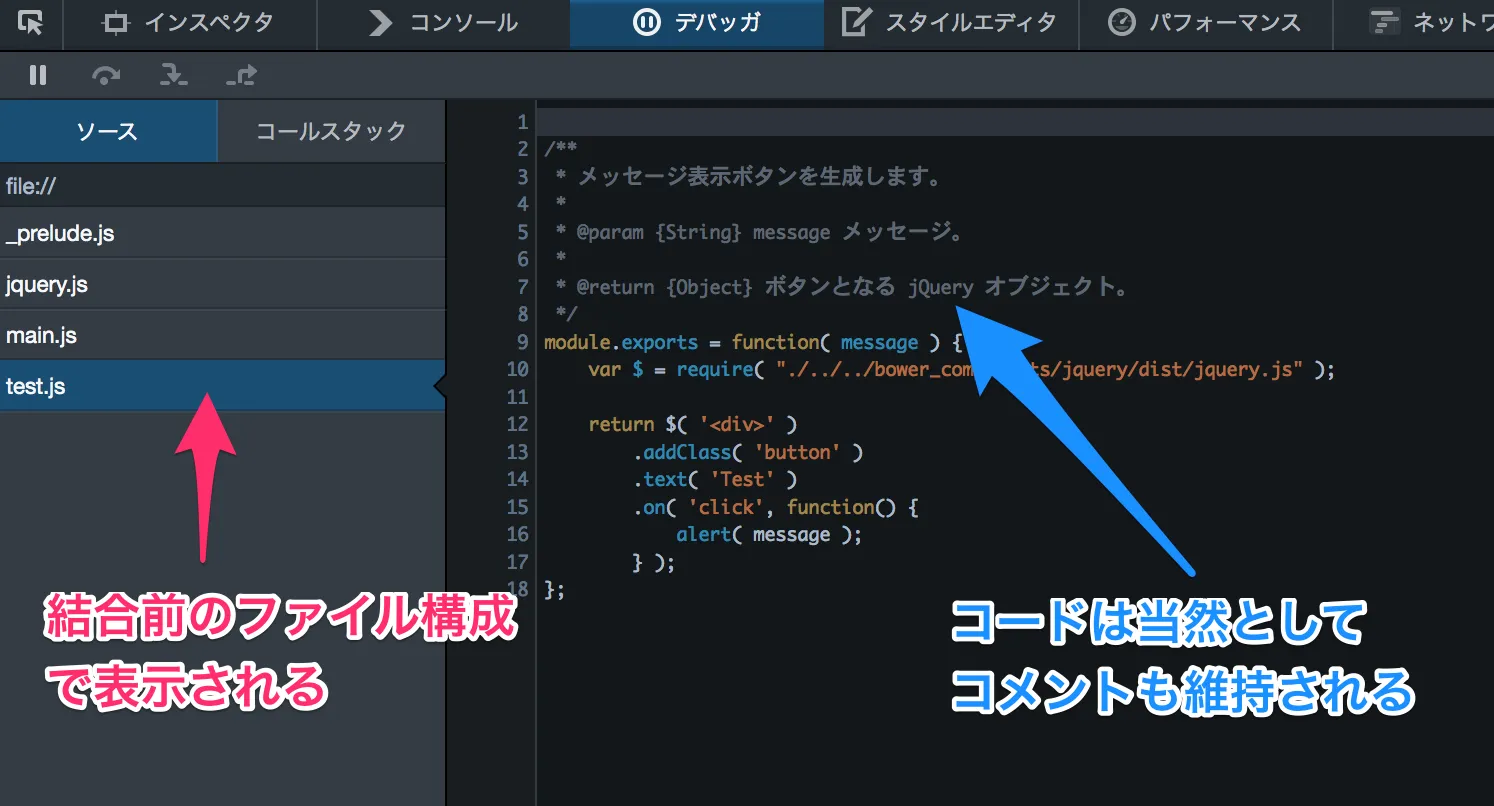The height and width of the screenshot is (806, 1494).
Task: Click the コンソール chevron icon
Action: point(378,24)
